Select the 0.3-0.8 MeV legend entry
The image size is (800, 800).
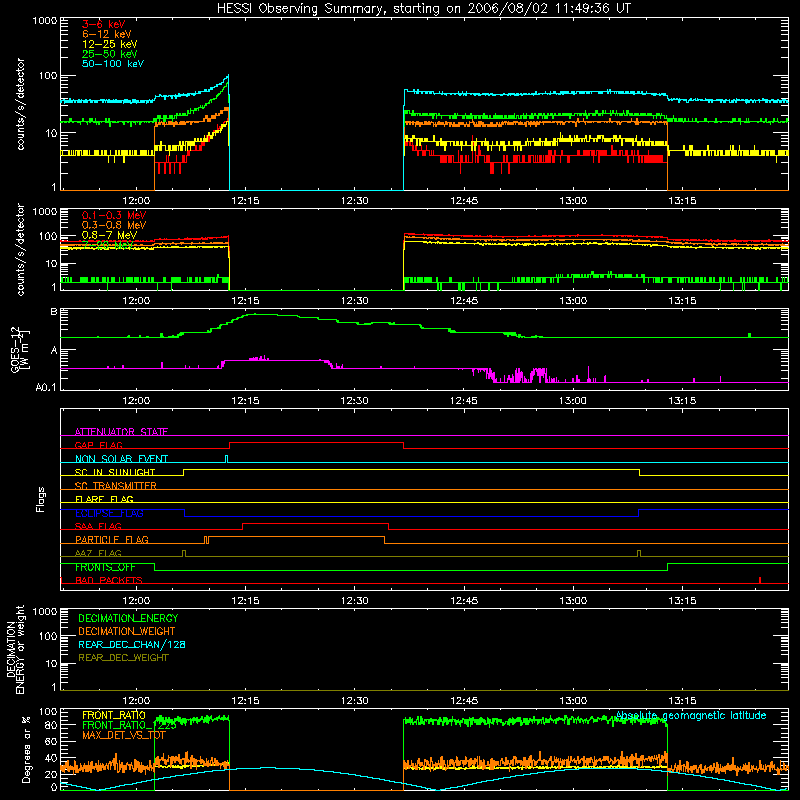113,225
